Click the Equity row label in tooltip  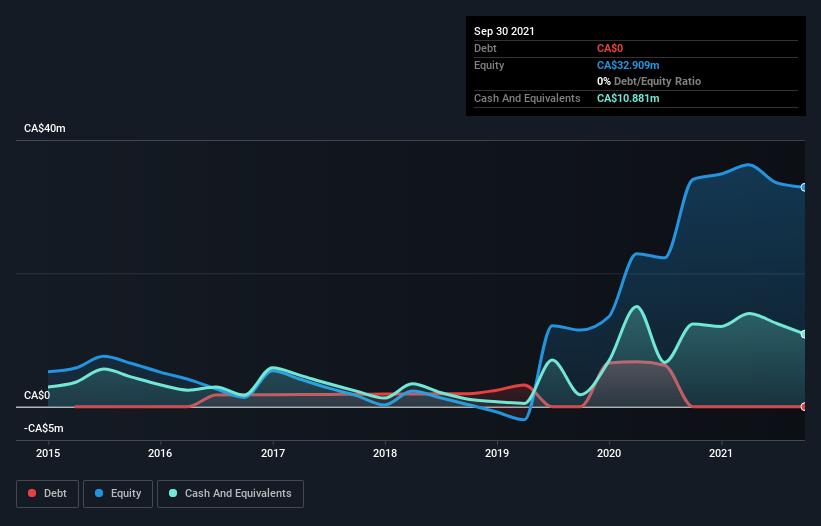tap(489, 65)
